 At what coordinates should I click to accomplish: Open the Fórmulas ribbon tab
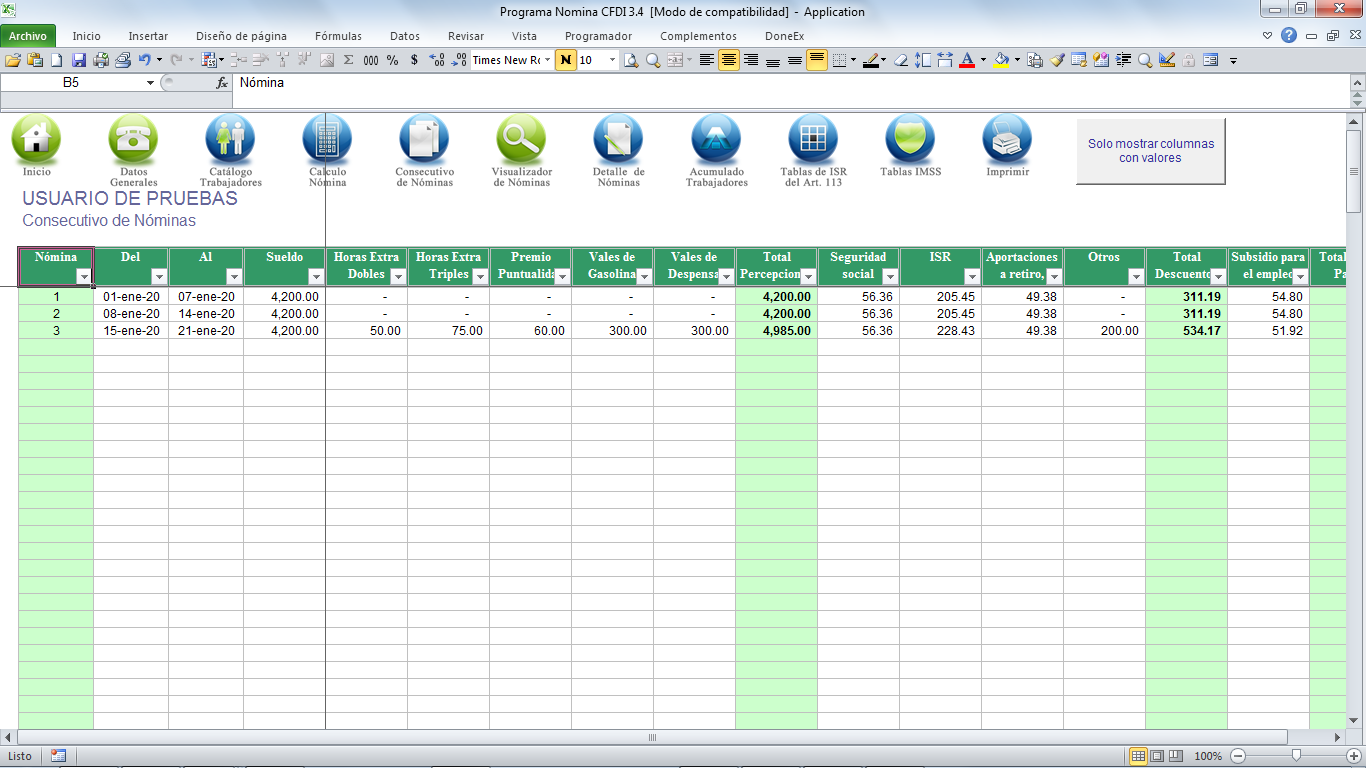pos(338,36)
